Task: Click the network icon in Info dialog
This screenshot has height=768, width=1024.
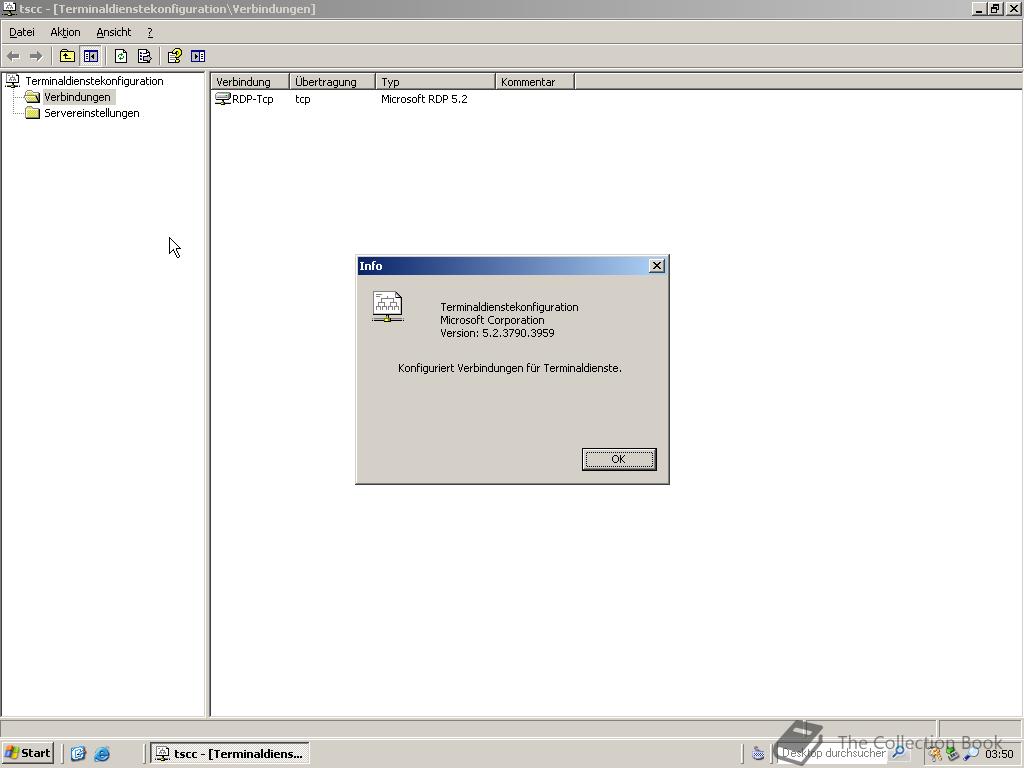Action: point(387,307)
